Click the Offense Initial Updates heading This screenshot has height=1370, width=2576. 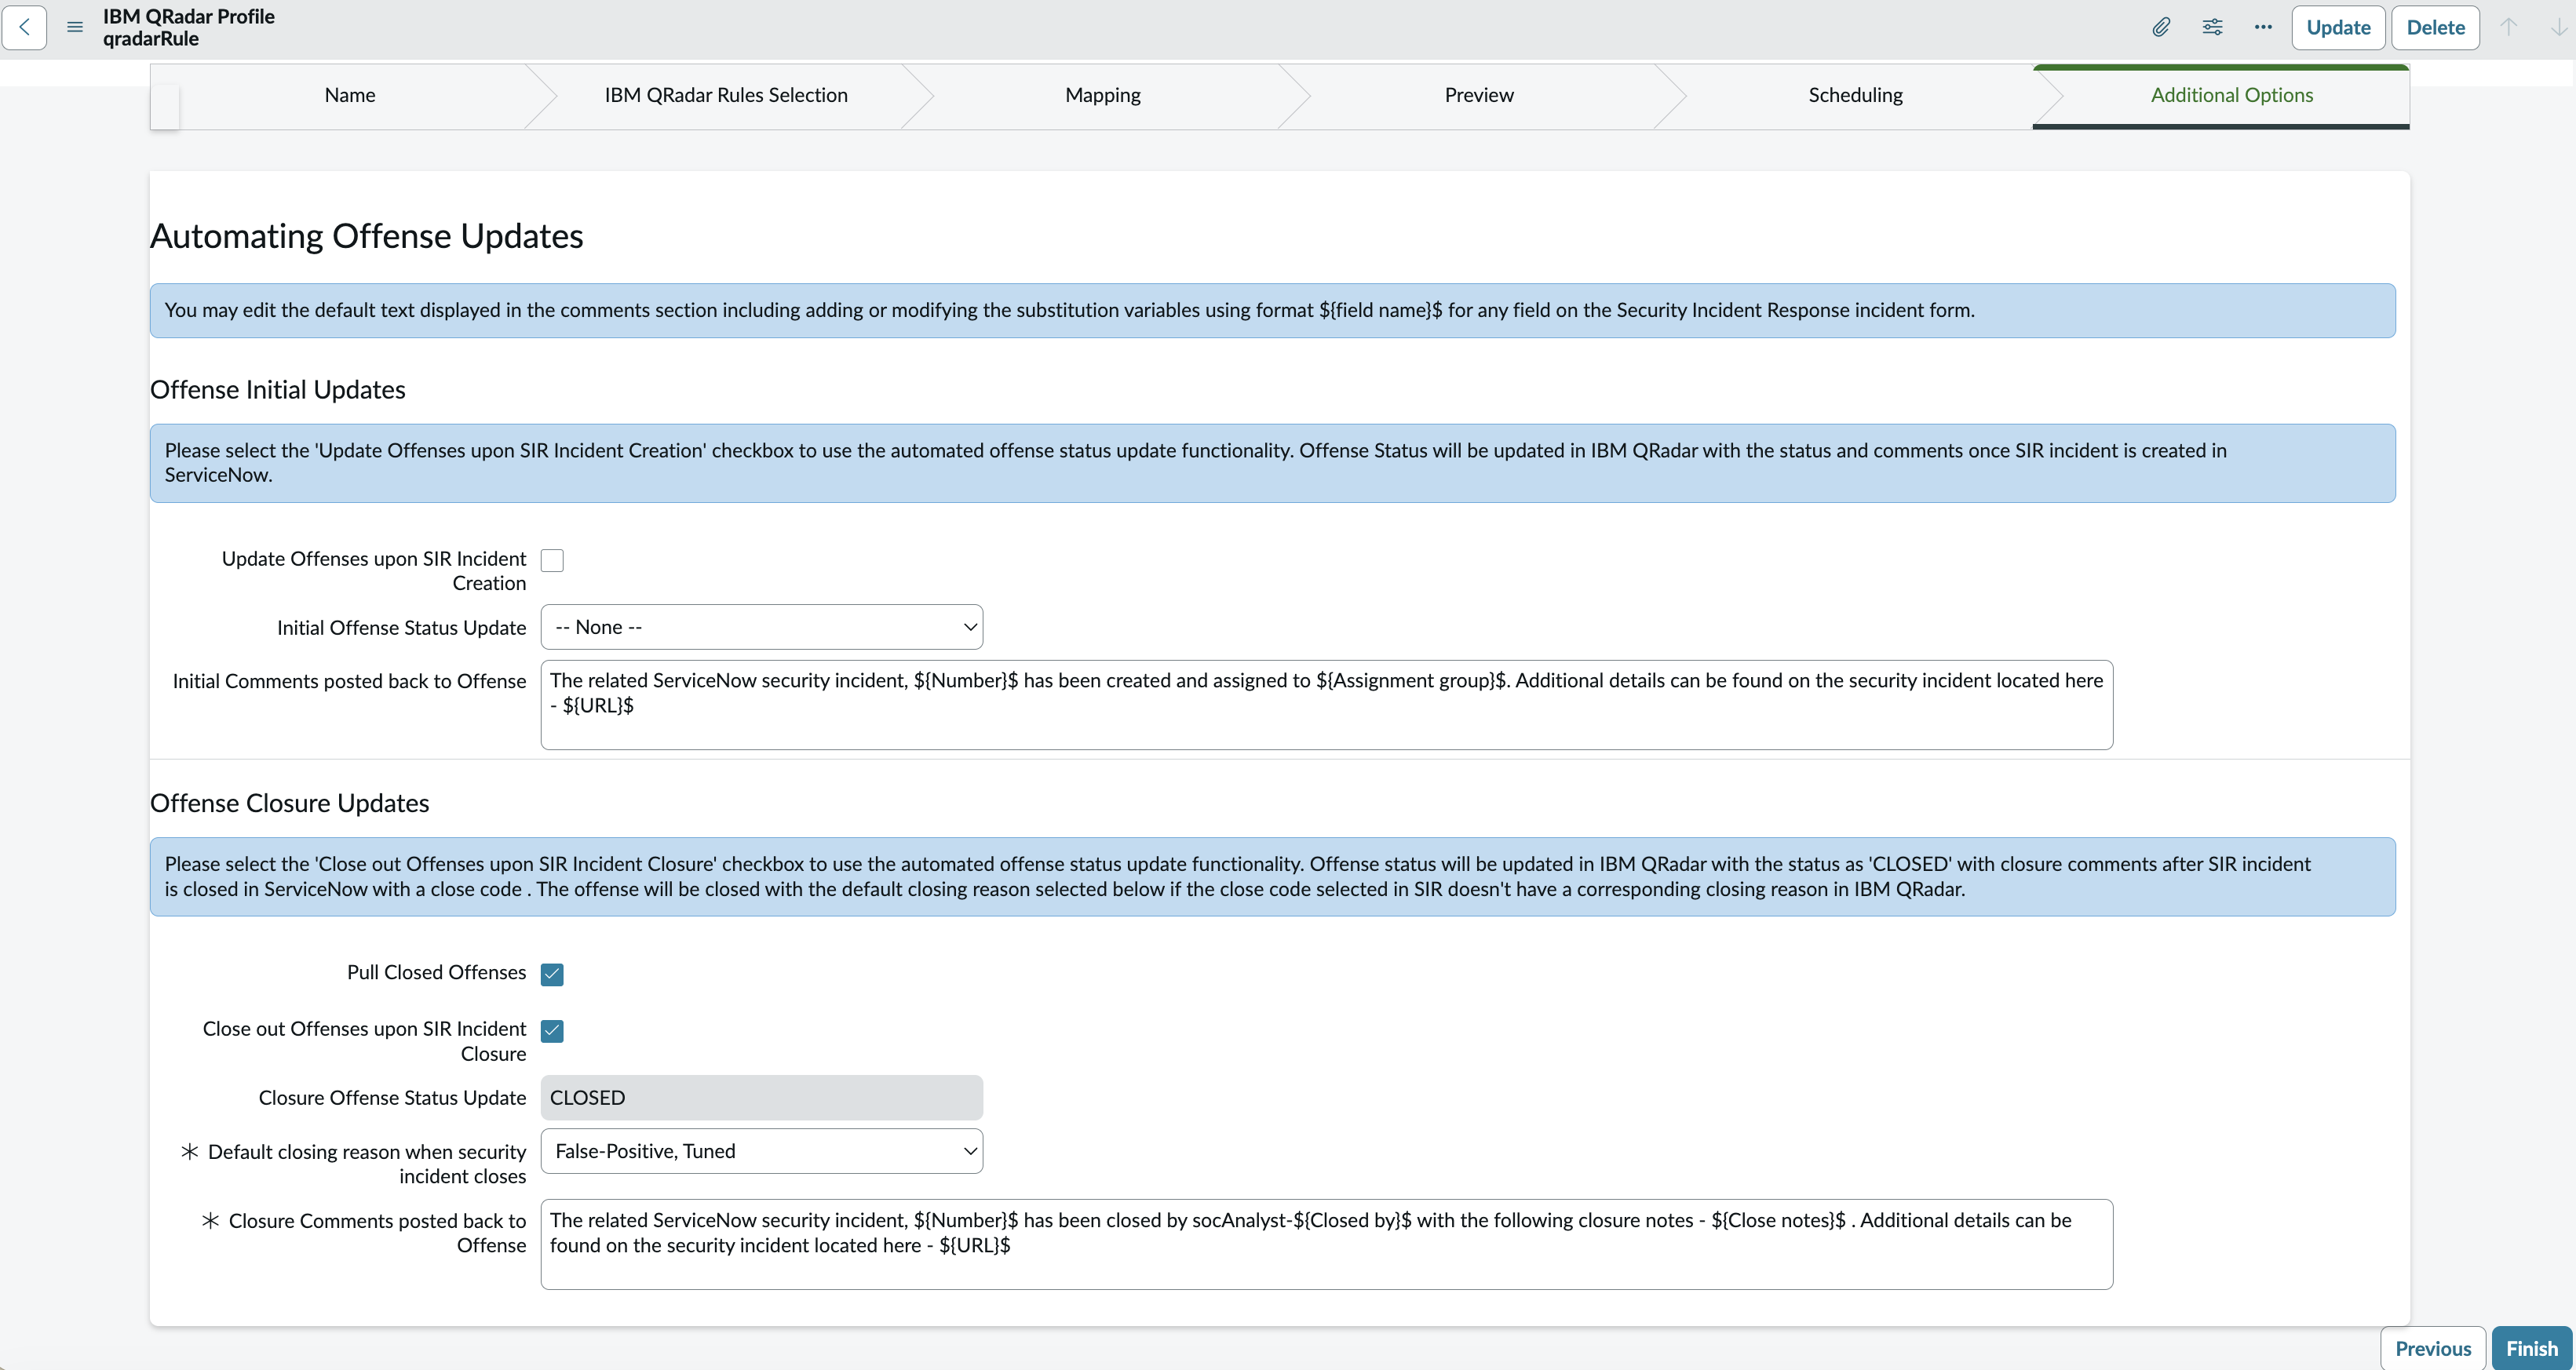tap(277, 389)
